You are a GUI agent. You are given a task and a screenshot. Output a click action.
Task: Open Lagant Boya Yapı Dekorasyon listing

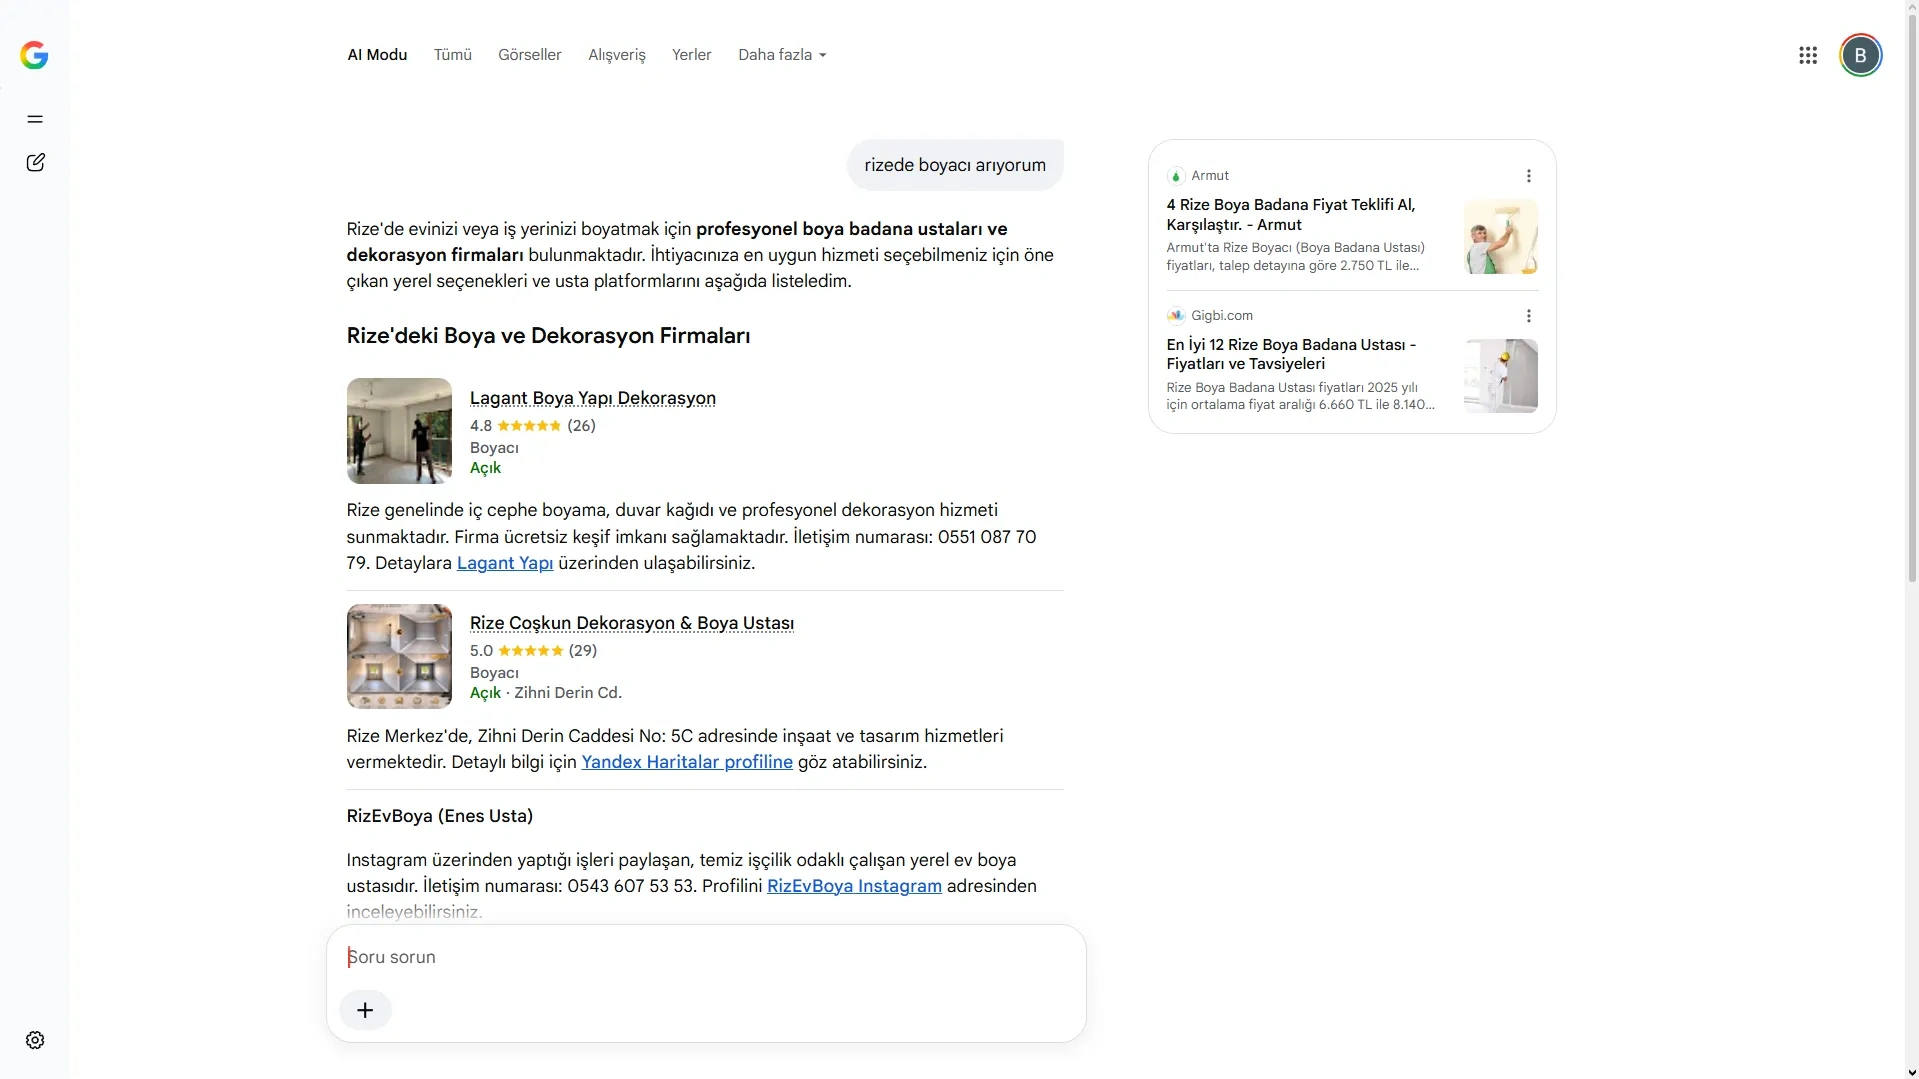[593, 398]
